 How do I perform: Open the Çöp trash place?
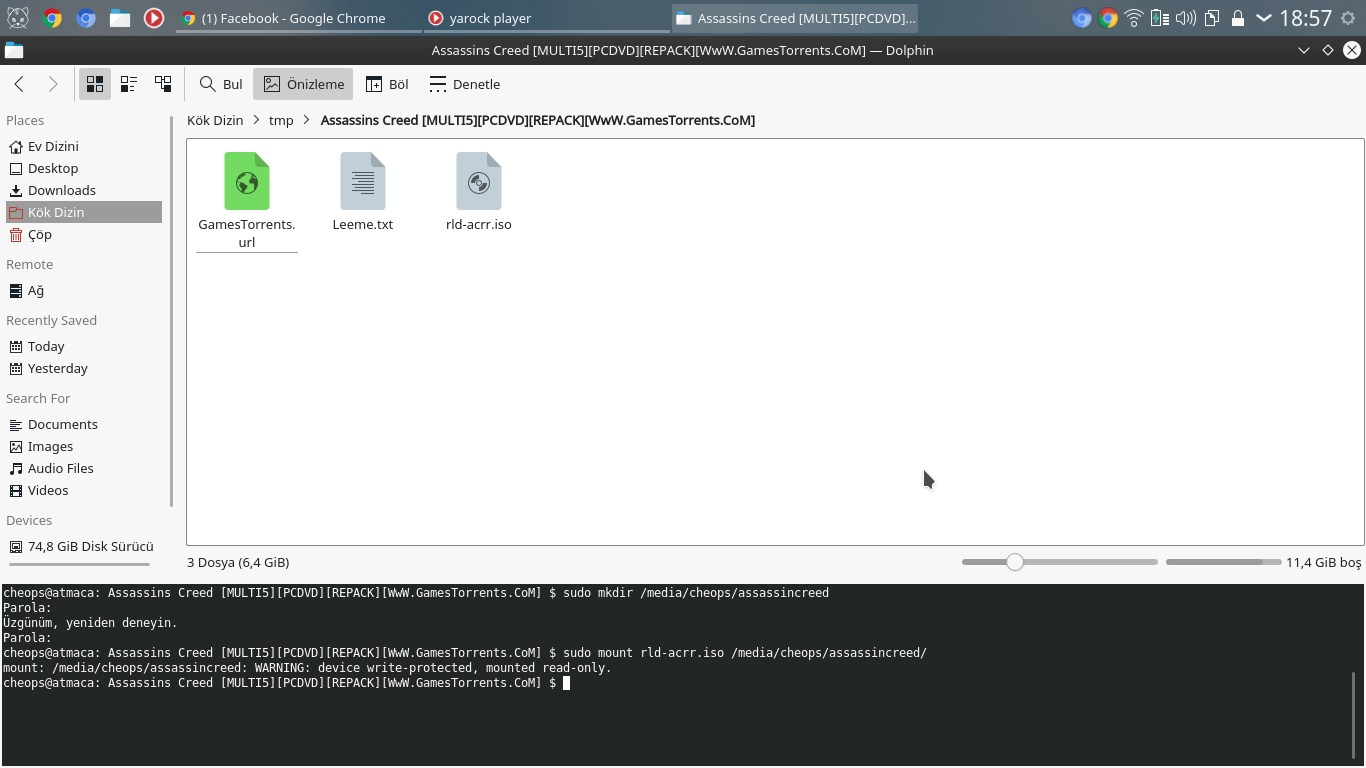[40, 234]
